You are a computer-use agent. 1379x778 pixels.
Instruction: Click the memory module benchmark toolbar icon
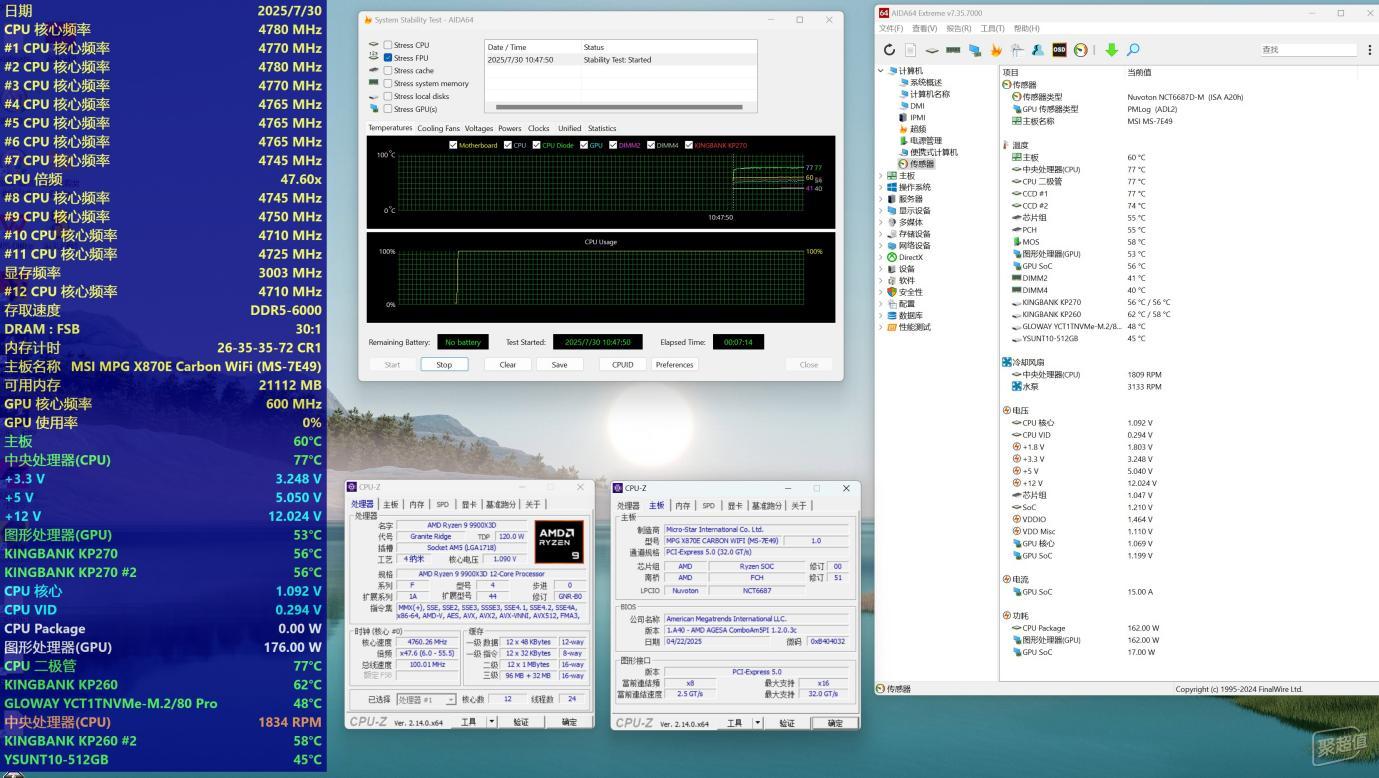click(x=953, y=50)
